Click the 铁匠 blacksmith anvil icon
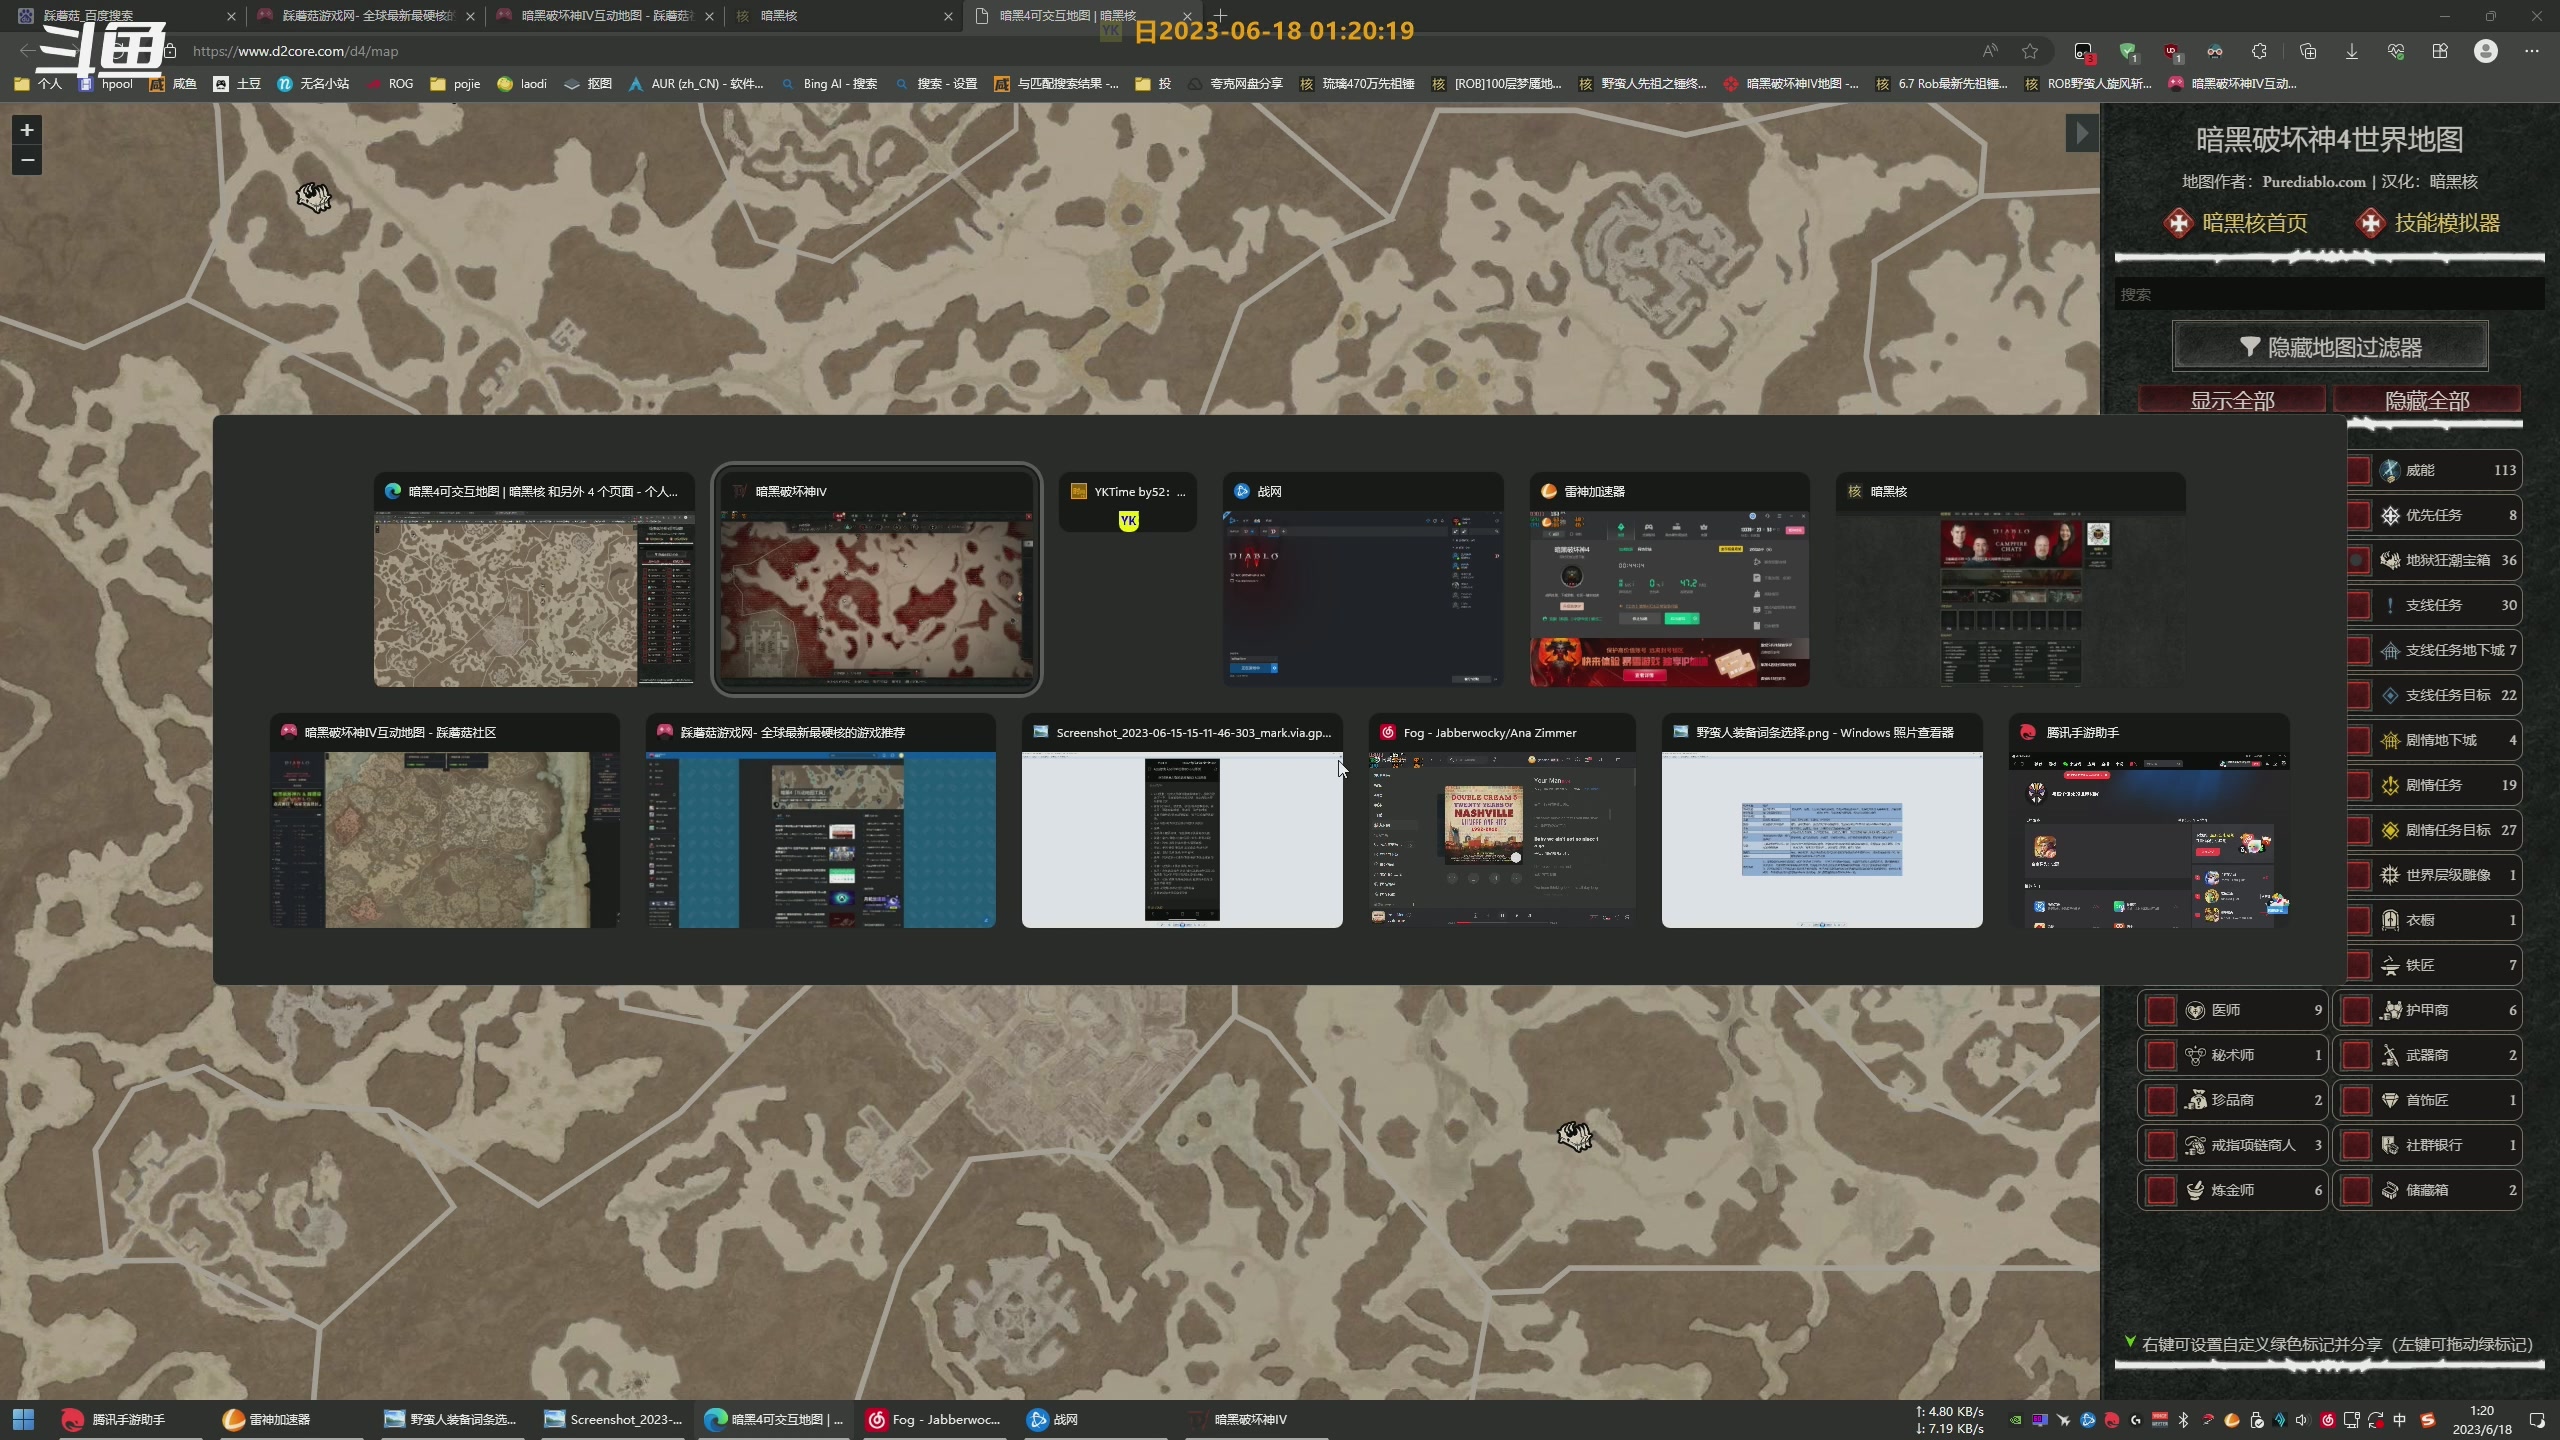The width and height of the screenshot is (2560, 1440). (2390, 965)
